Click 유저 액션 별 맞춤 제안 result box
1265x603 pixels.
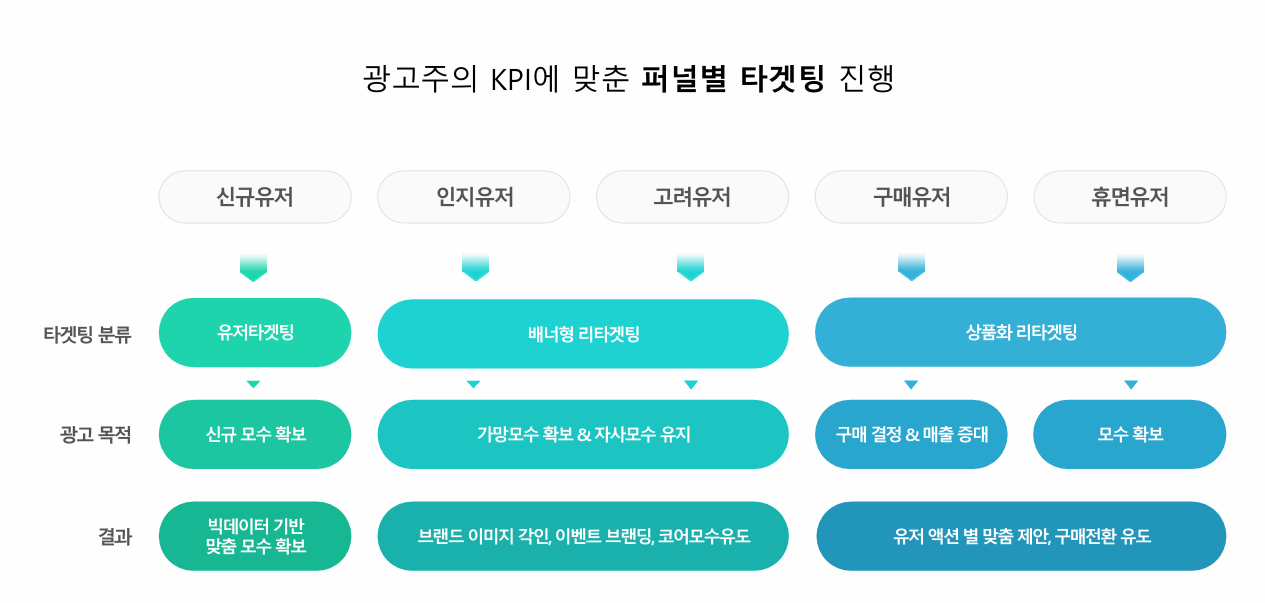(1021, 536)
